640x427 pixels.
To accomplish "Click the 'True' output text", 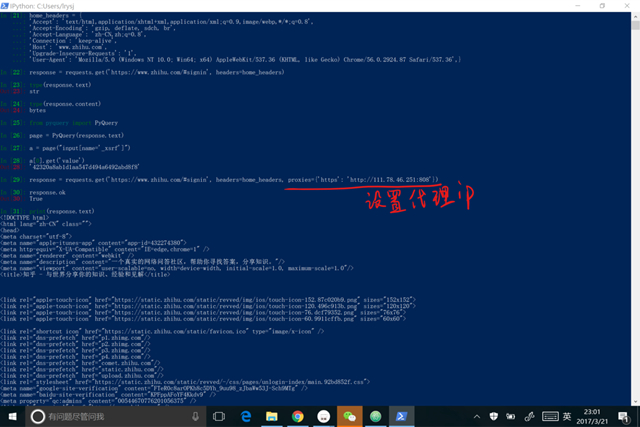I will coord(36,199).
